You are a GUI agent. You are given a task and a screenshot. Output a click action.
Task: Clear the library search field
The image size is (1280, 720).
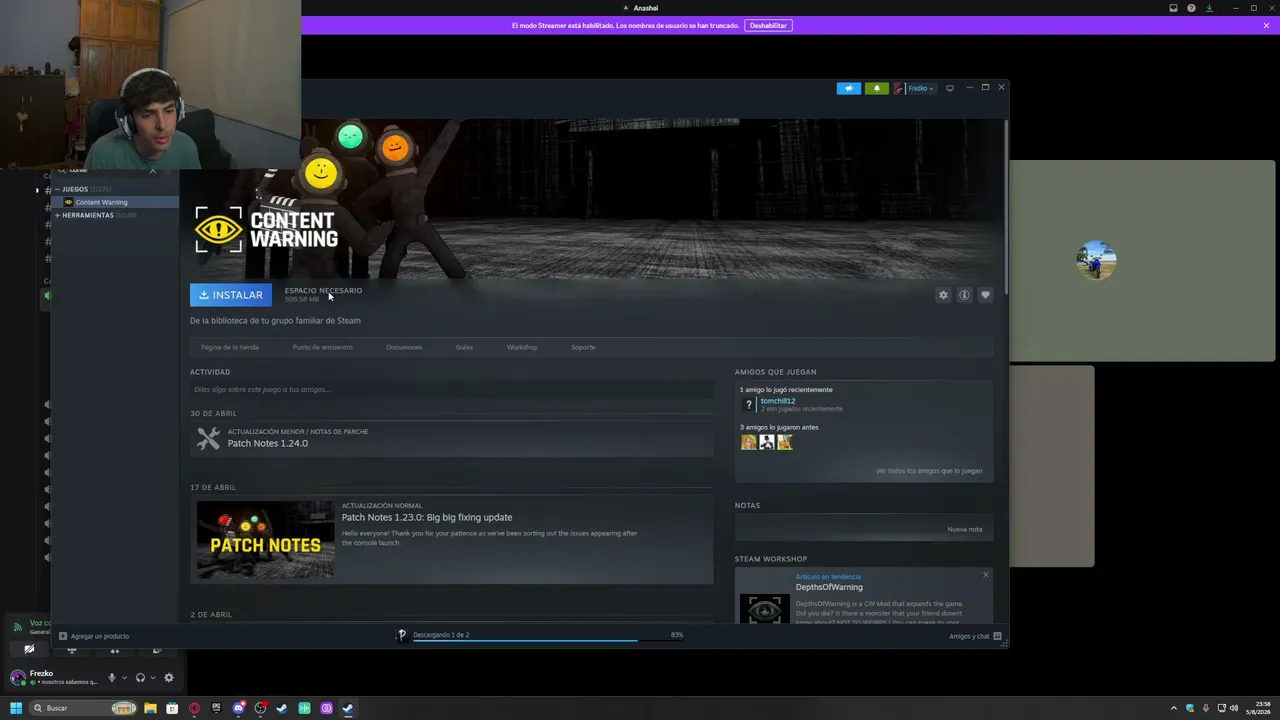152,171
